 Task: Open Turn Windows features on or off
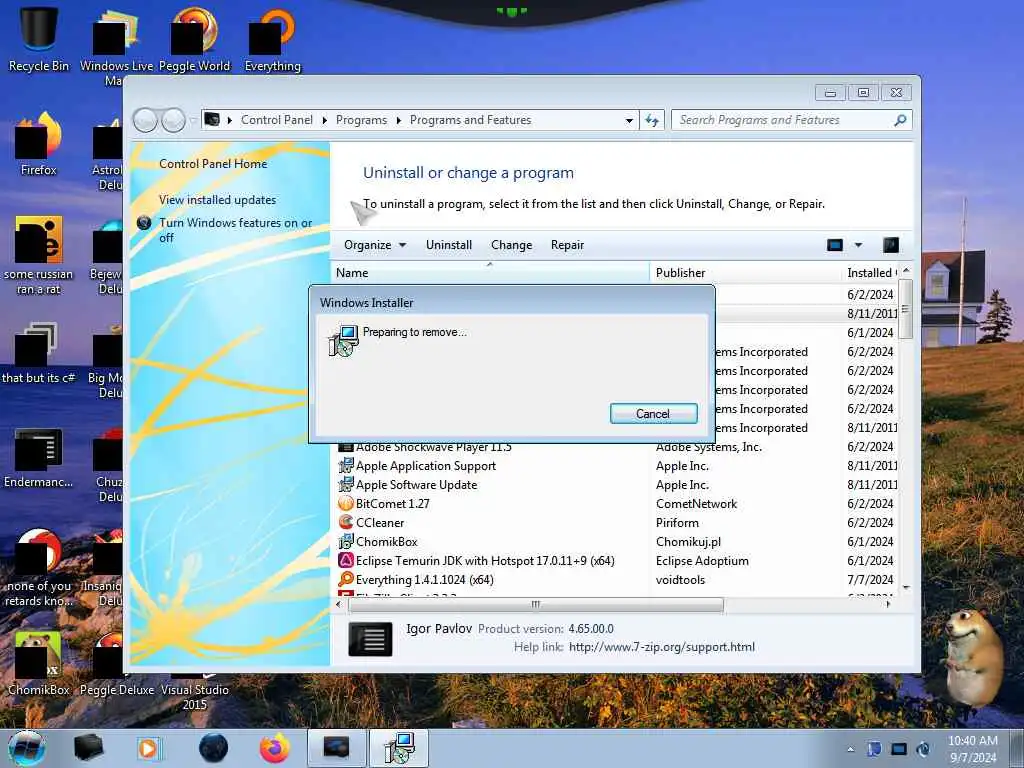(x=235, y=230)
